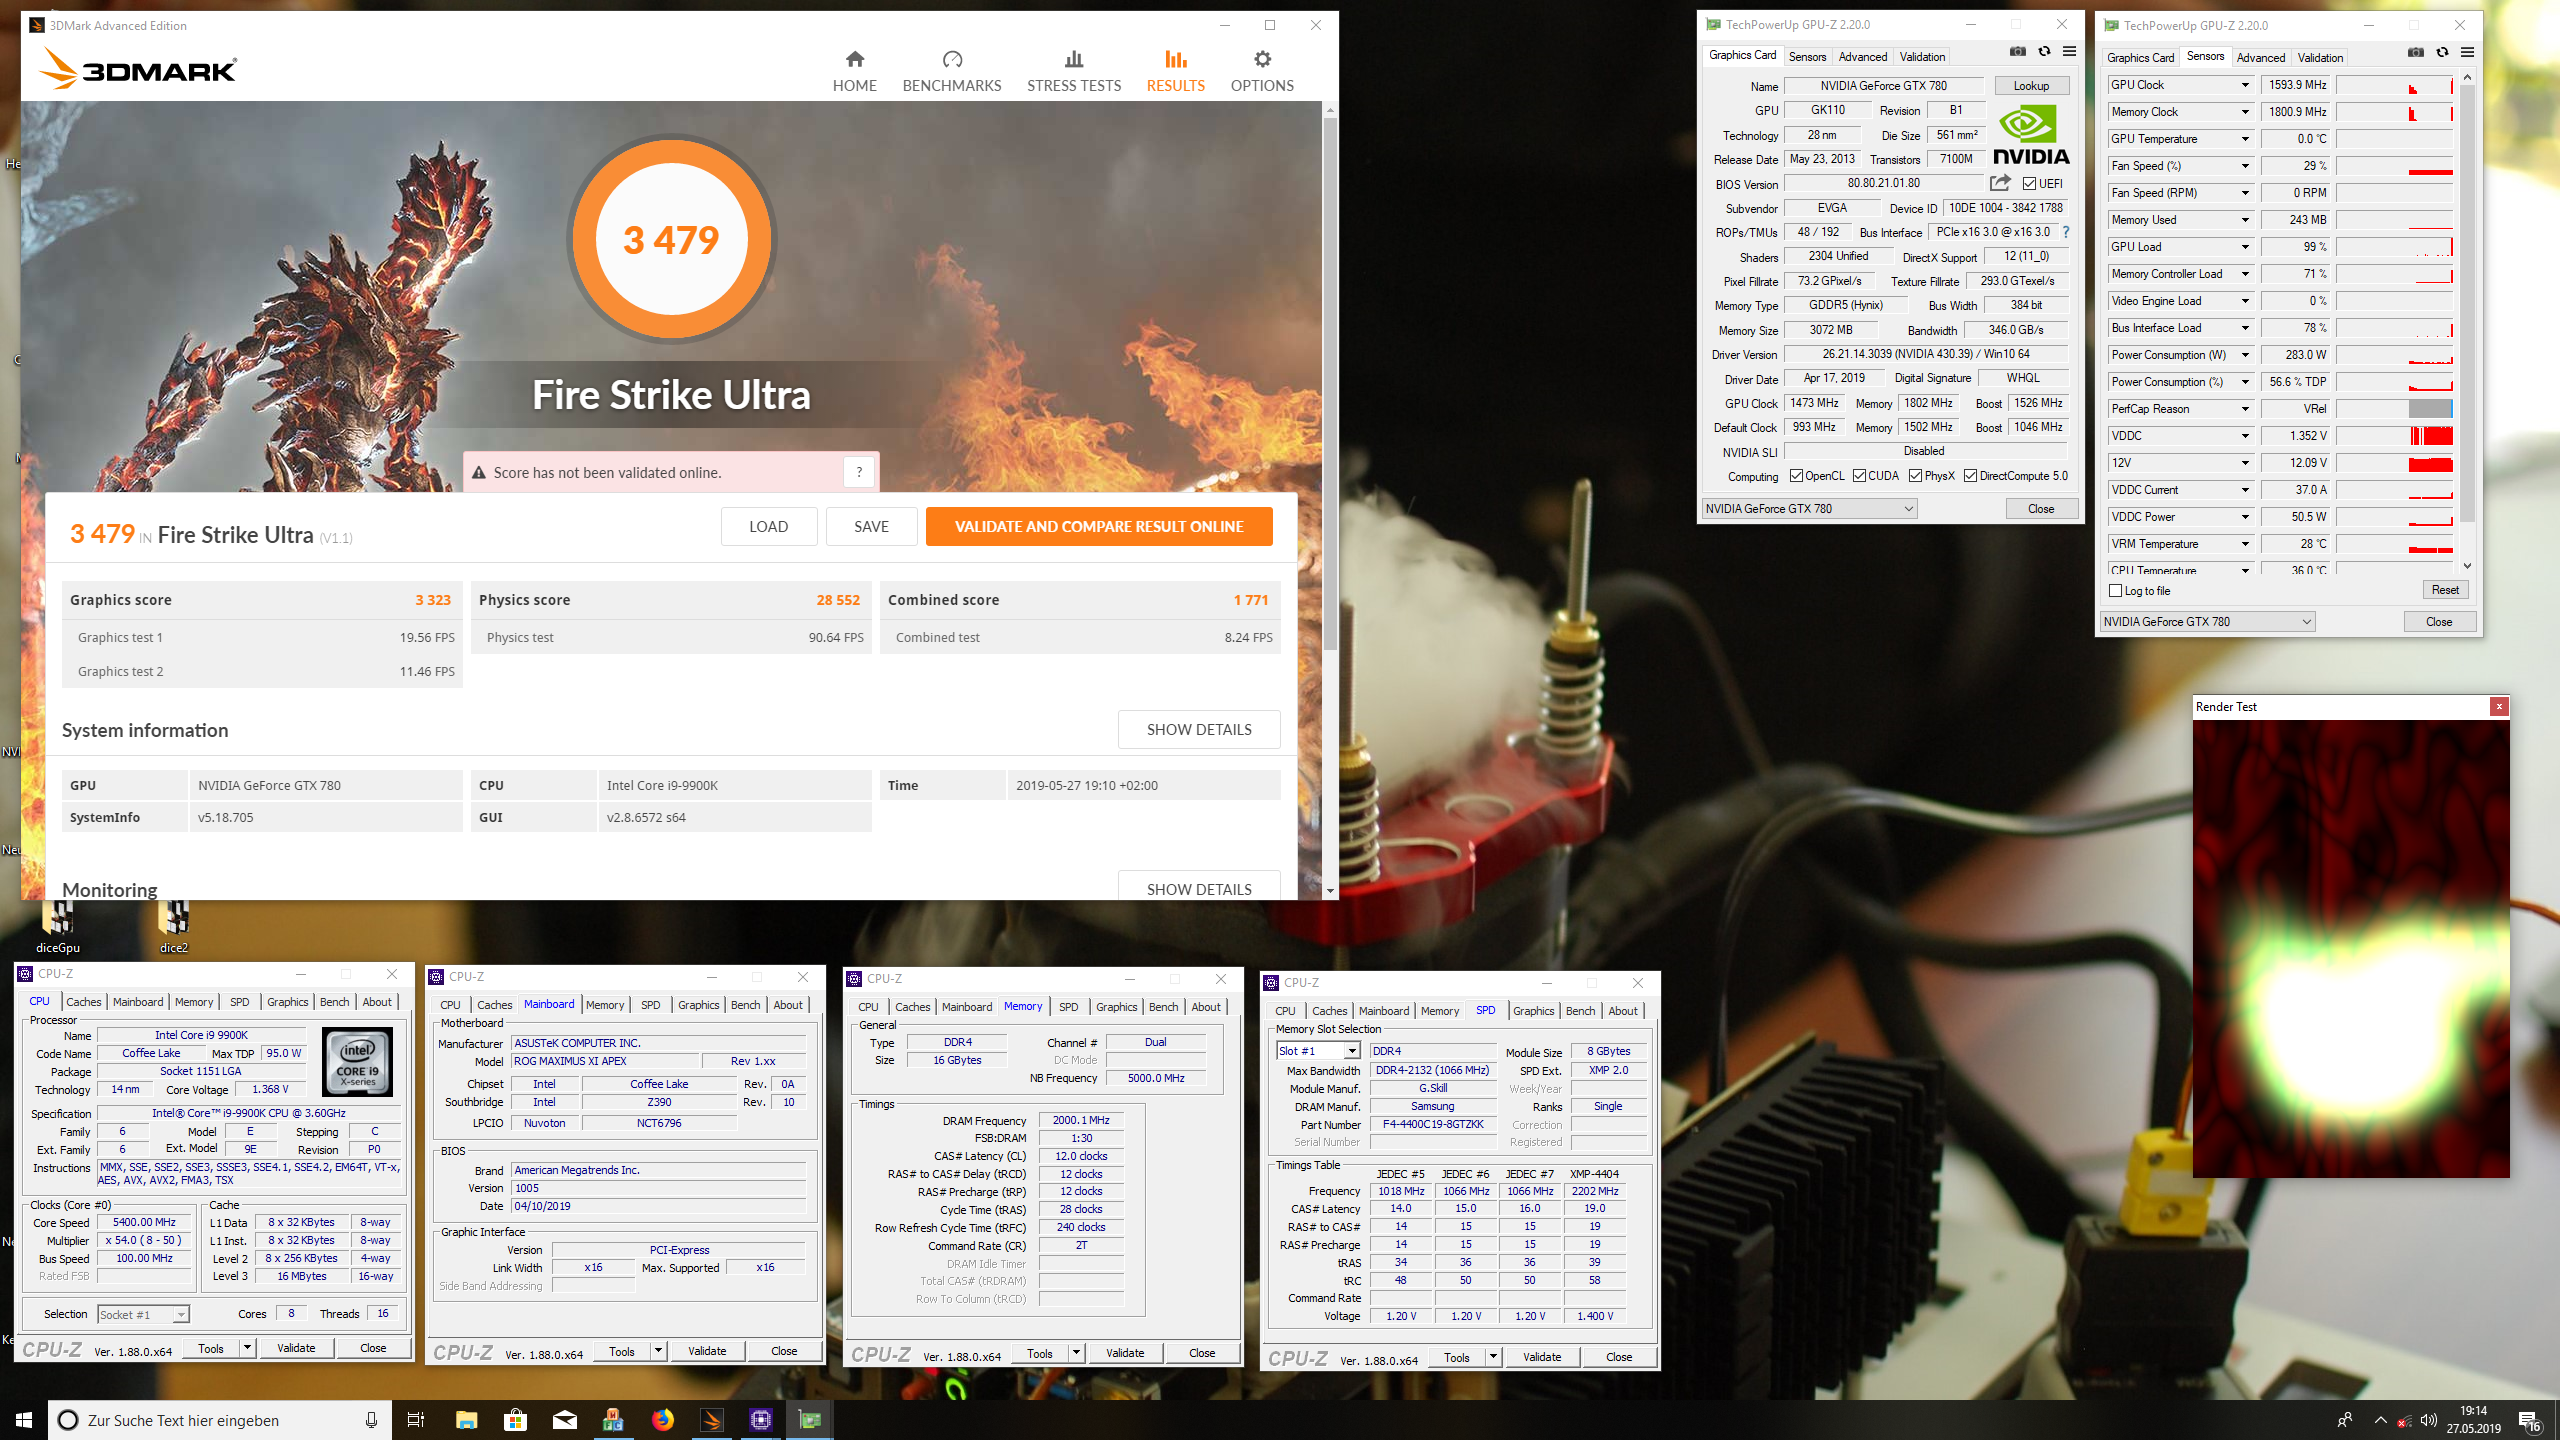This screenshot has height=1440, width=2560.
Task: Click the Lookup button in GPU-Z
Action: [2031, 86]
